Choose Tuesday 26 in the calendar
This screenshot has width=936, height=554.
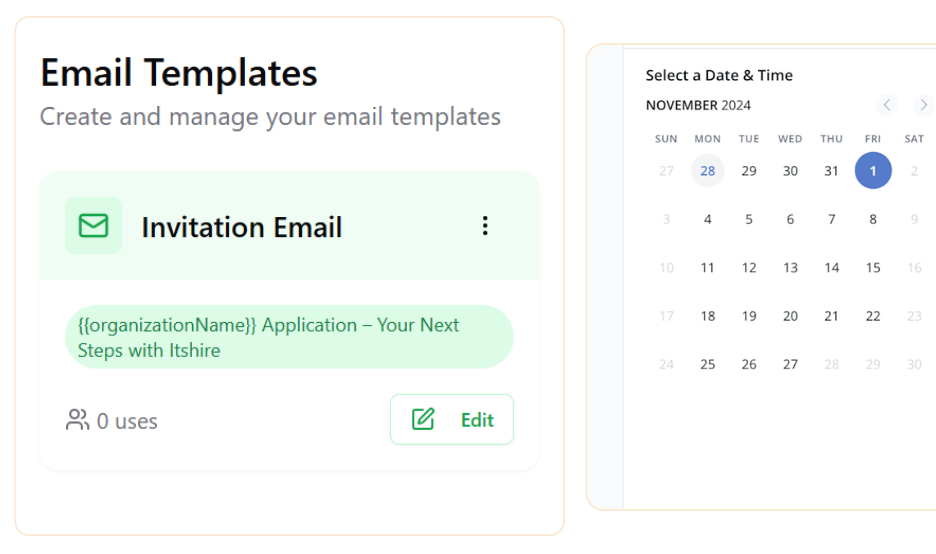click(x=748, y=365)
